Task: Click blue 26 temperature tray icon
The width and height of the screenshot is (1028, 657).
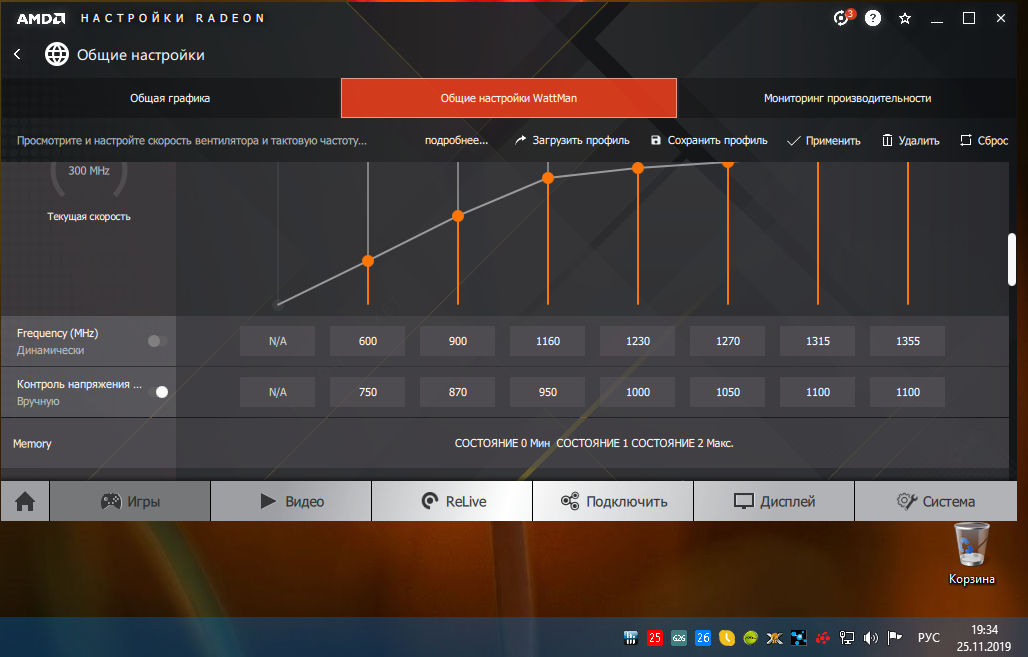Action: coord(703,637)
